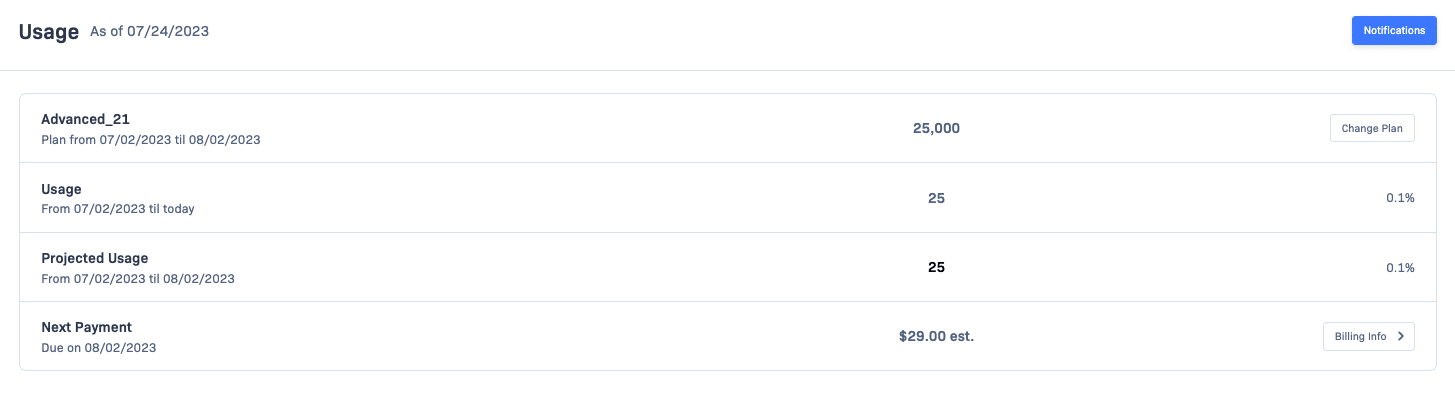Click the plan period text under Advanced_21

click(x=150, y=140)
